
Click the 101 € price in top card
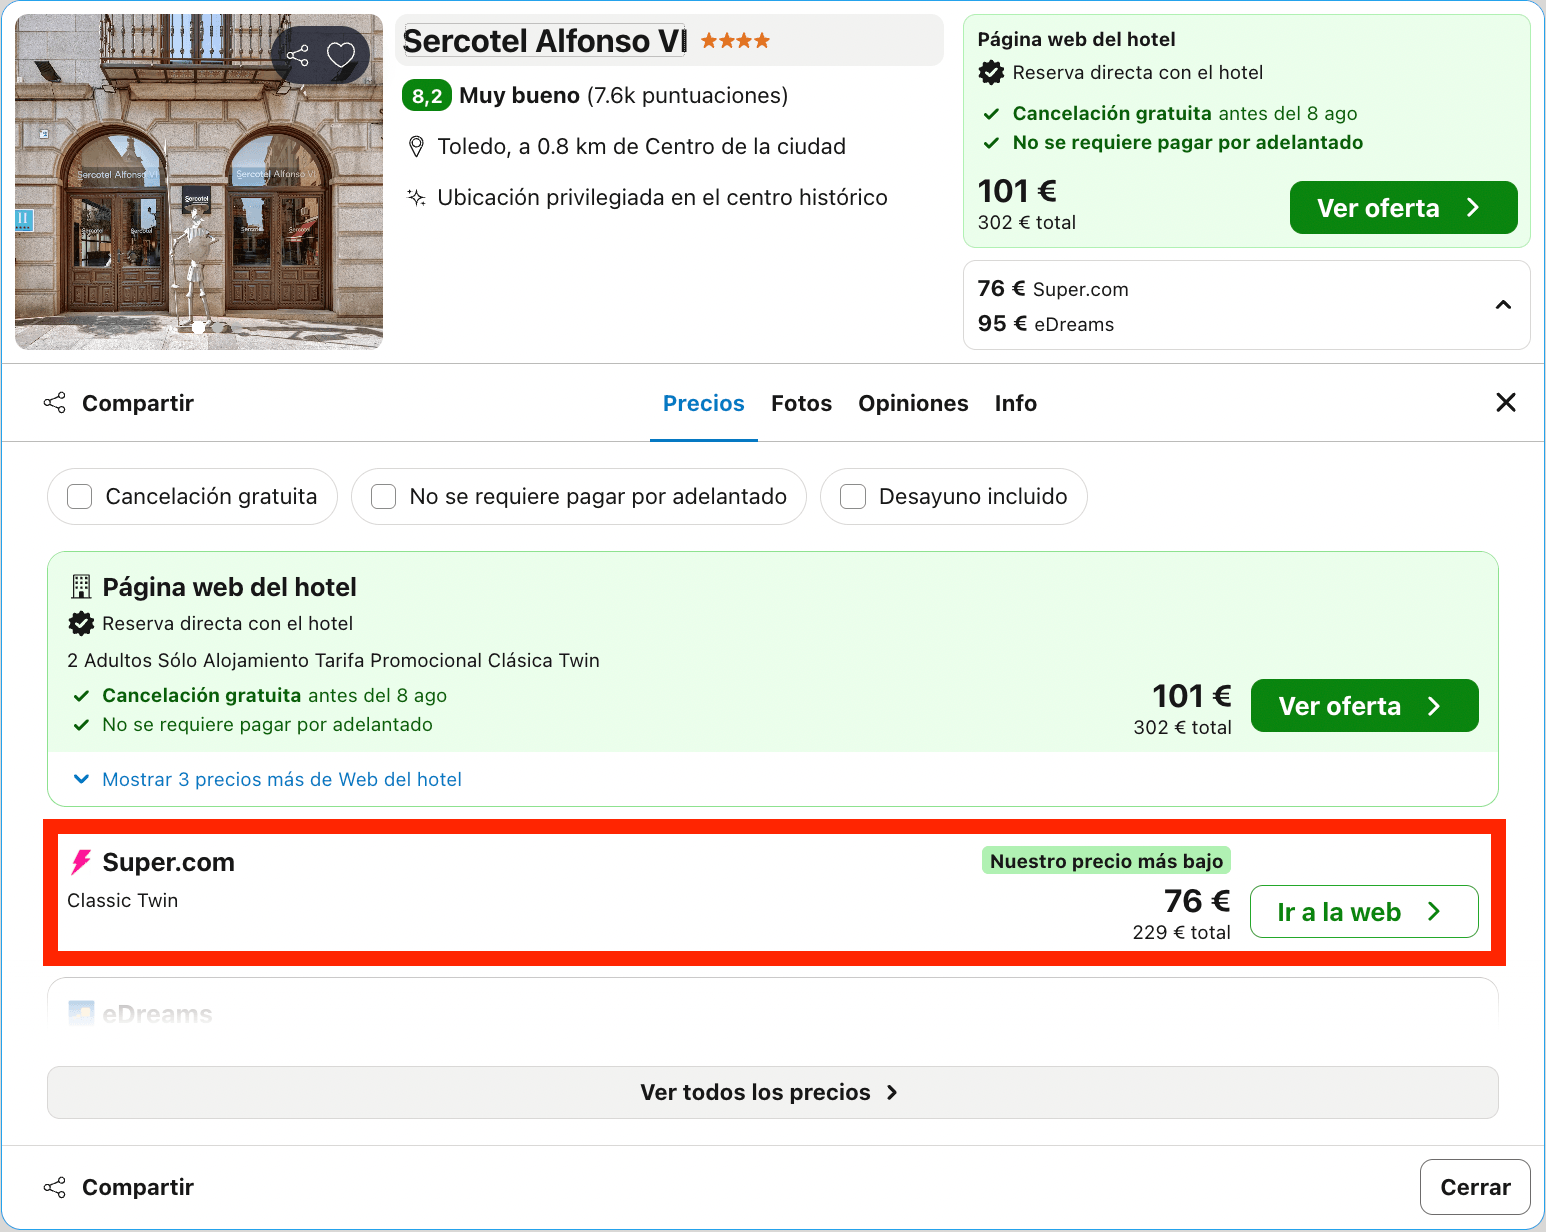click(x=1017, y=191)
